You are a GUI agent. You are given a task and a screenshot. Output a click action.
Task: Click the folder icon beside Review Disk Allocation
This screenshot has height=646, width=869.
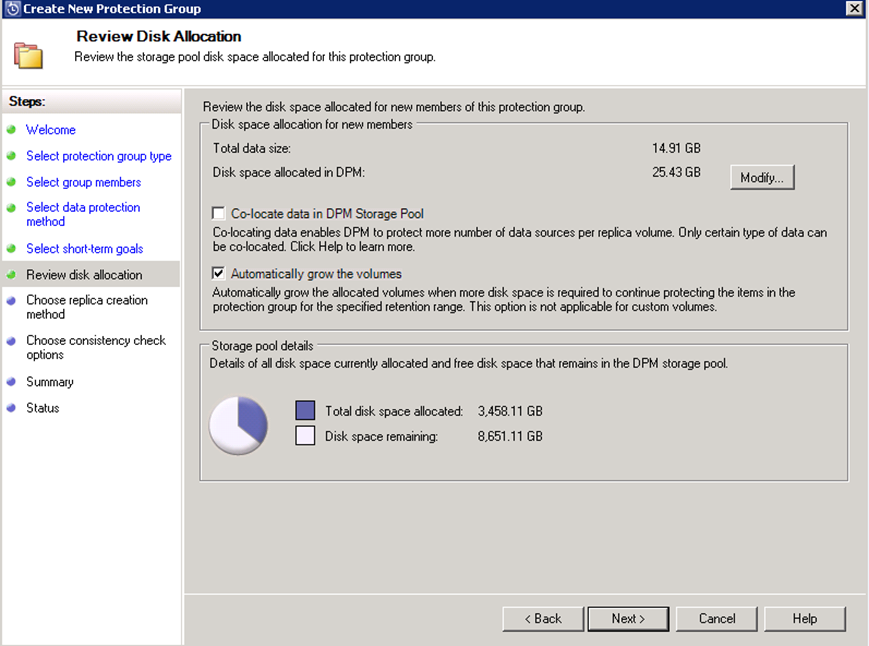tap(28, 55)
